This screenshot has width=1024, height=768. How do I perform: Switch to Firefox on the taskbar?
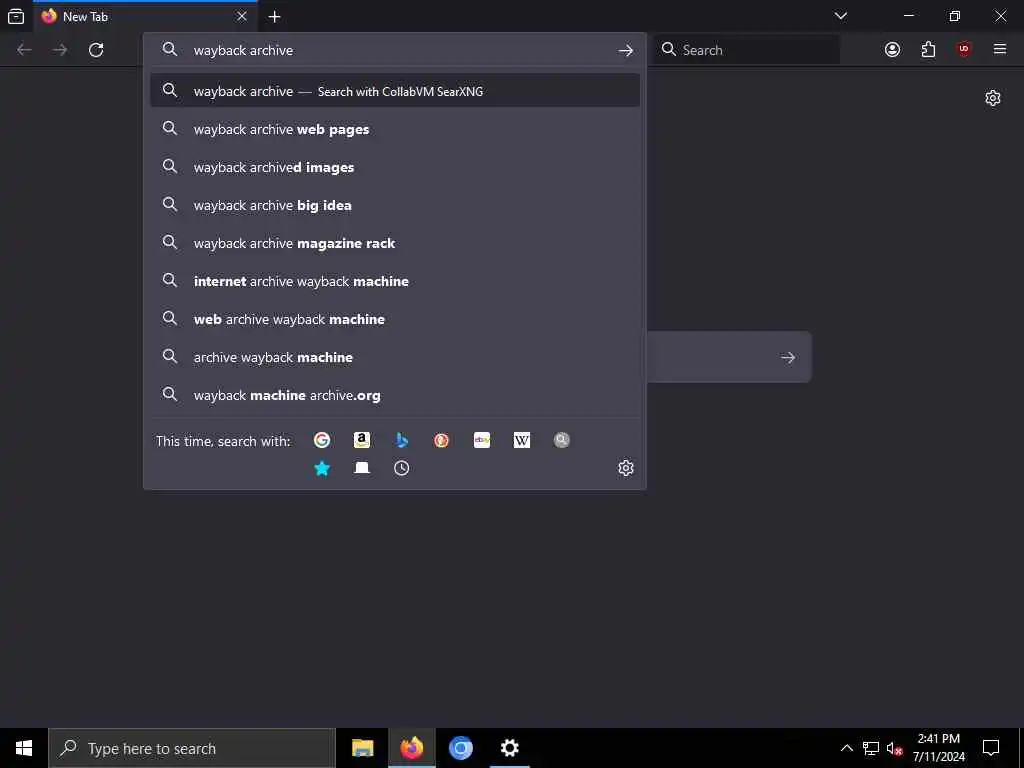click(411, 748)
